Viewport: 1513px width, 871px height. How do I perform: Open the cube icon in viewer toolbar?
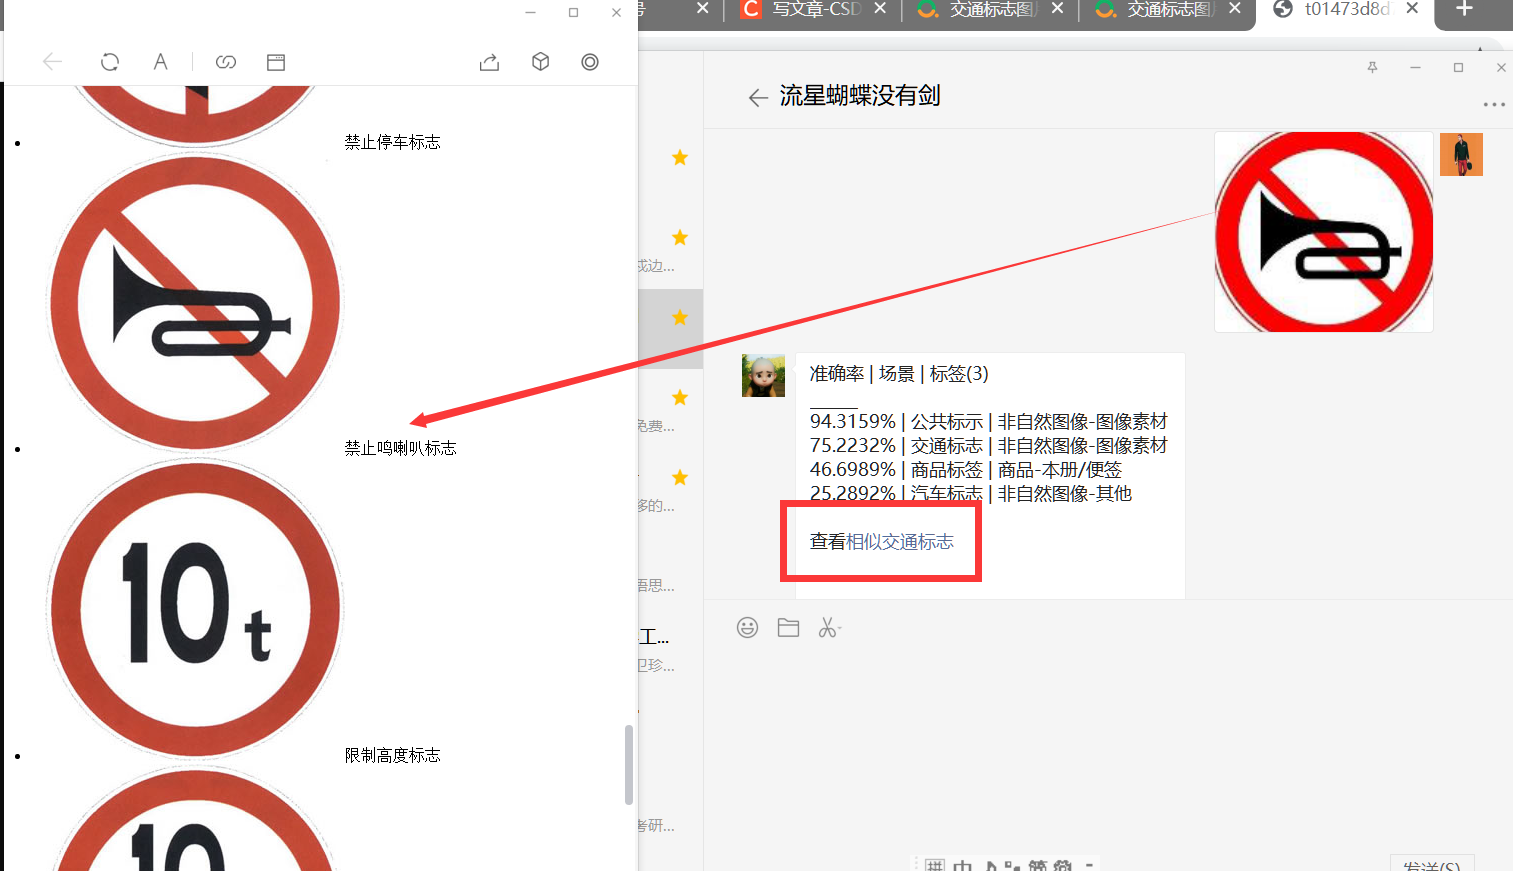pyautogui.click(x=540, y=62)
